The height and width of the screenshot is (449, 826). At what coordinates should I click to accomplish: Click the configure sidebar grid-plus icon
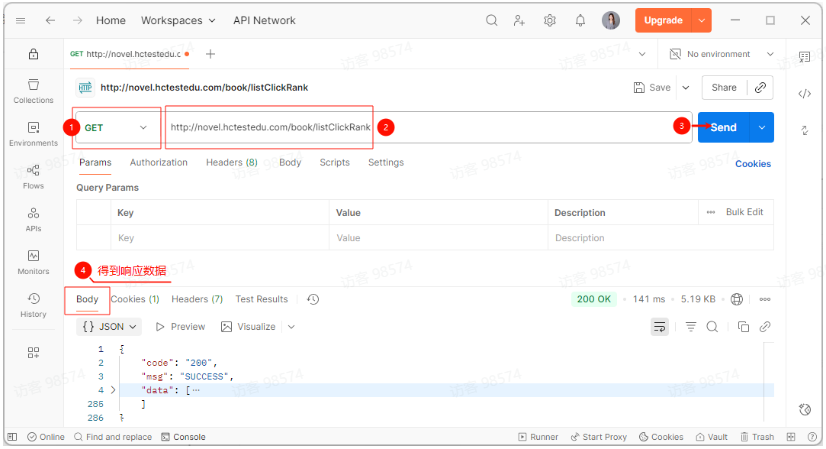(33, 353)
